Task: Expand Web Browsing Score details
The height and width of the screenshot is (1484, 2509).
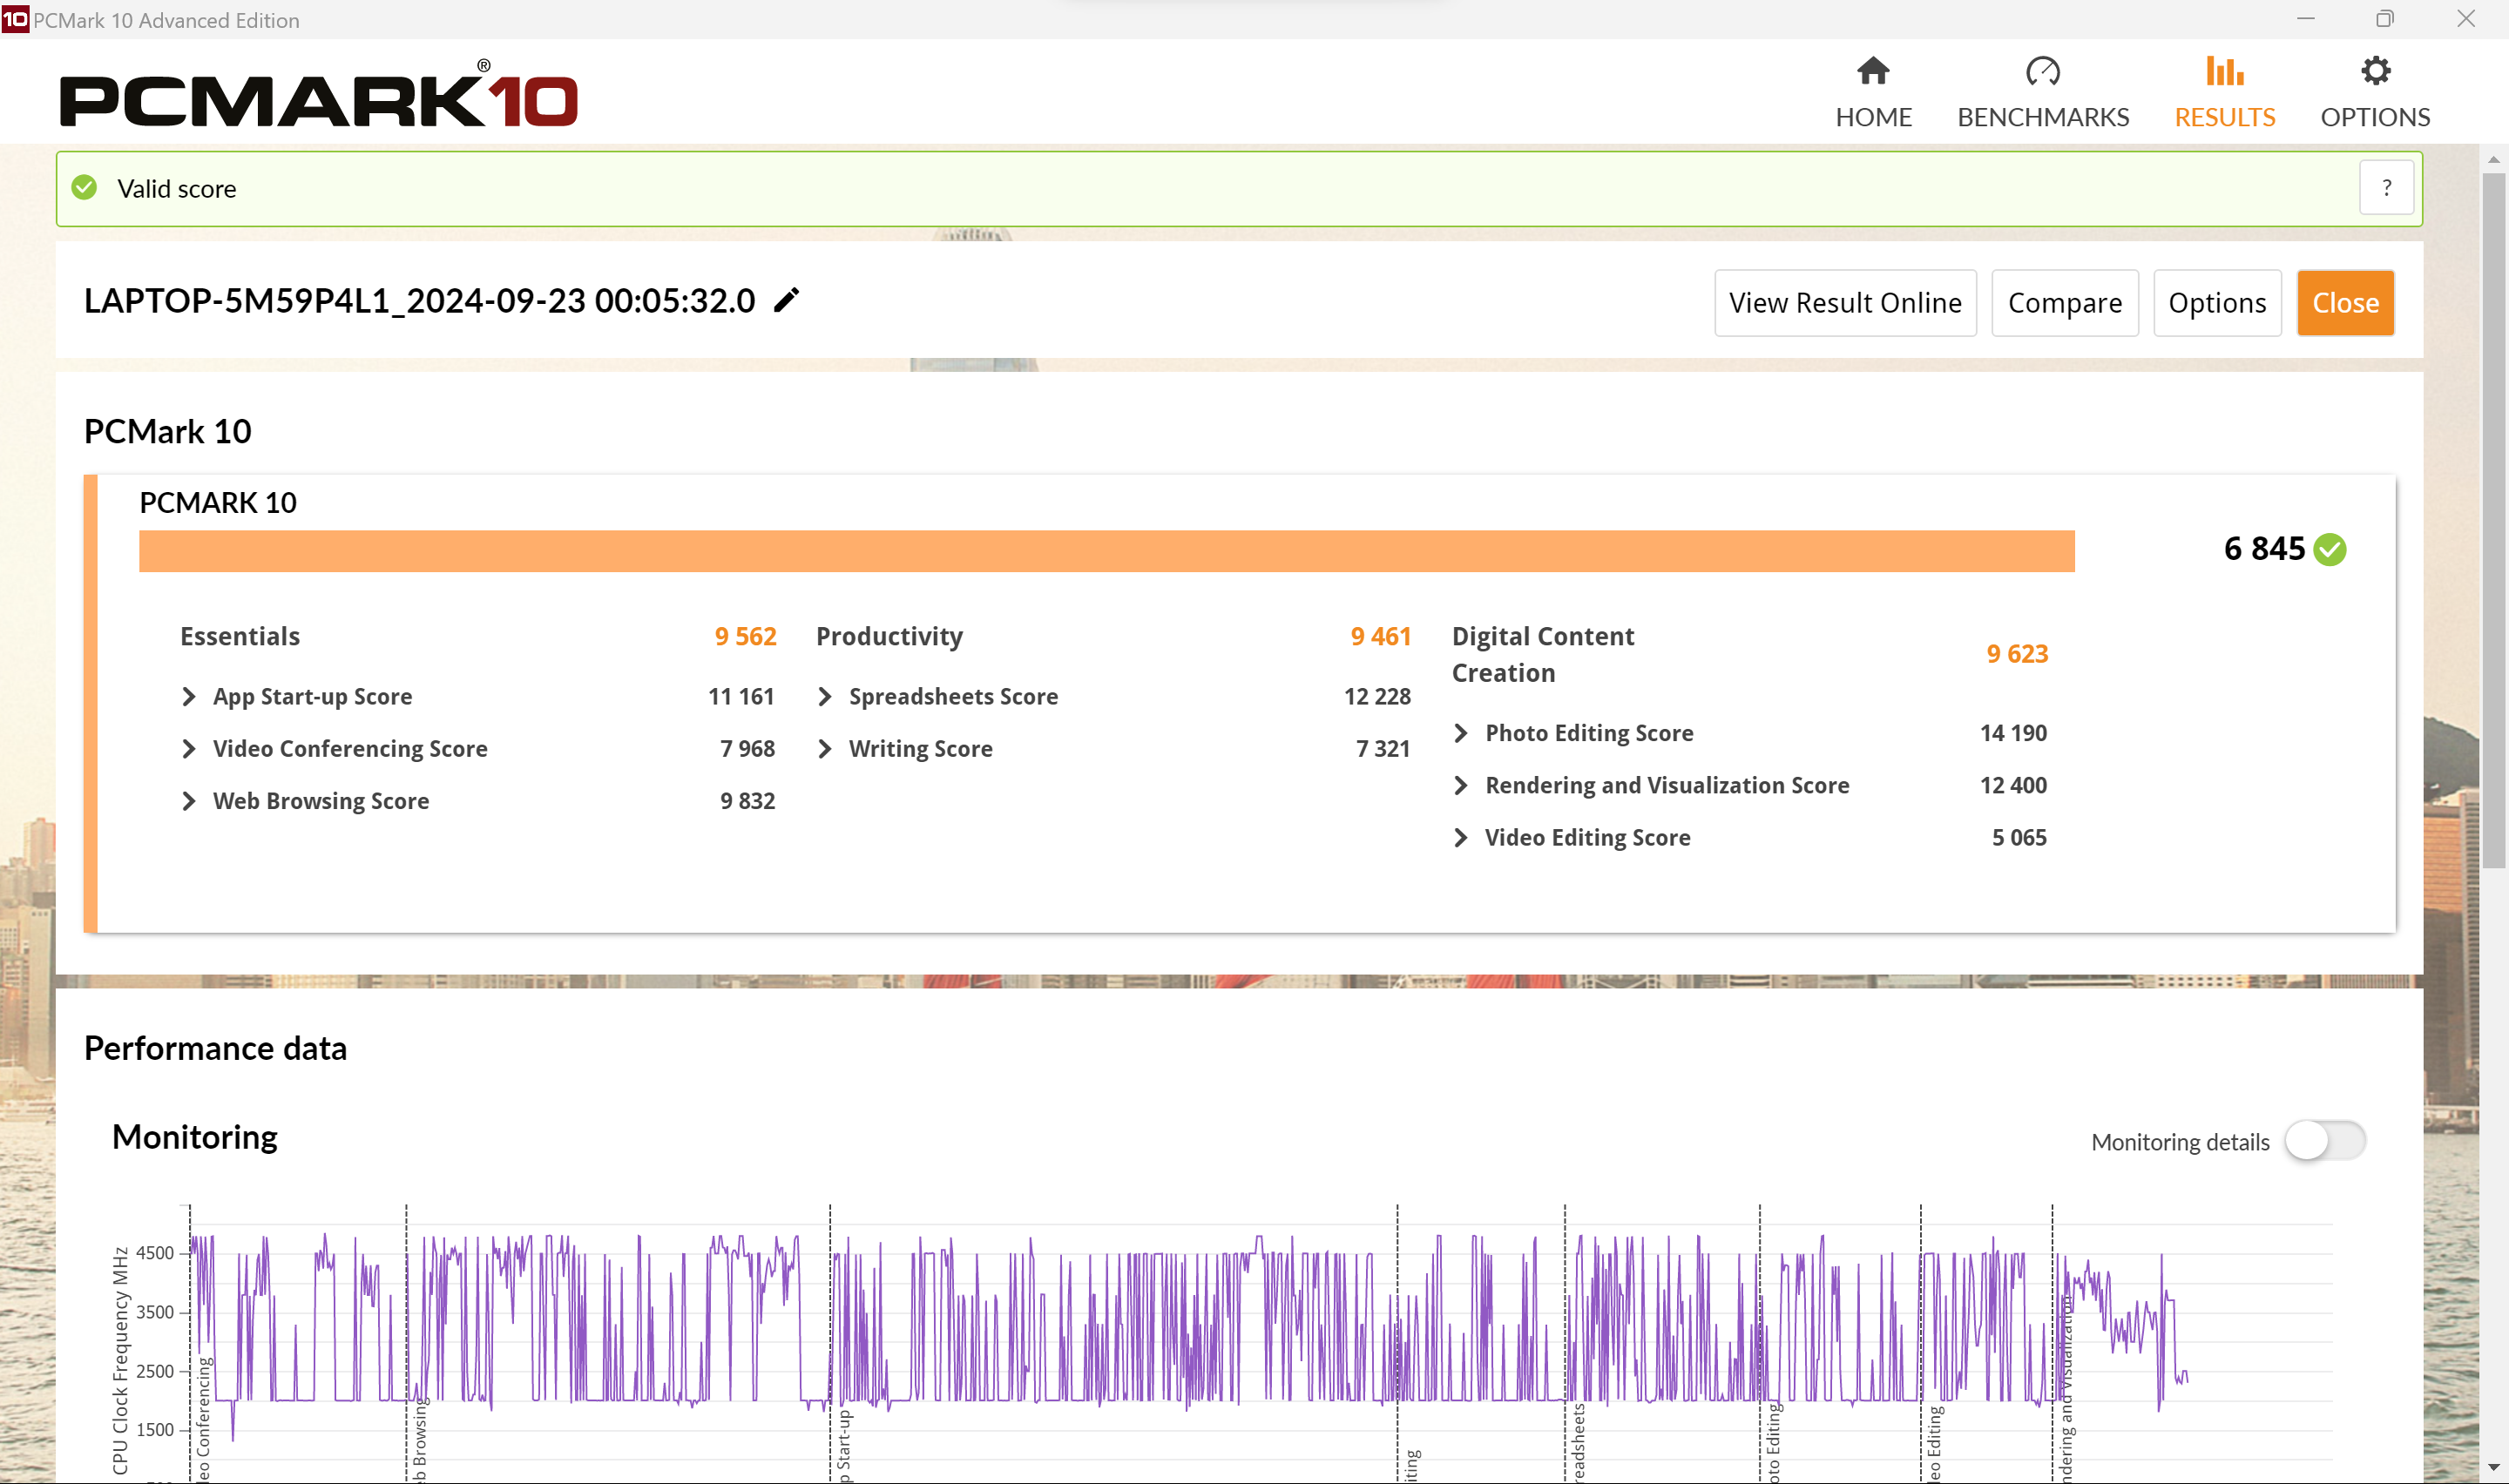Action: click(189, 800)
